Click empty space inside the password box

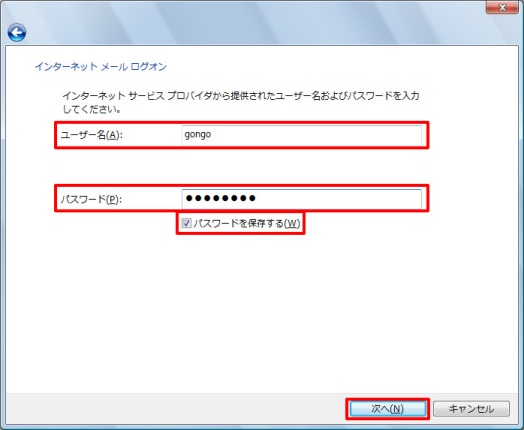338,198
